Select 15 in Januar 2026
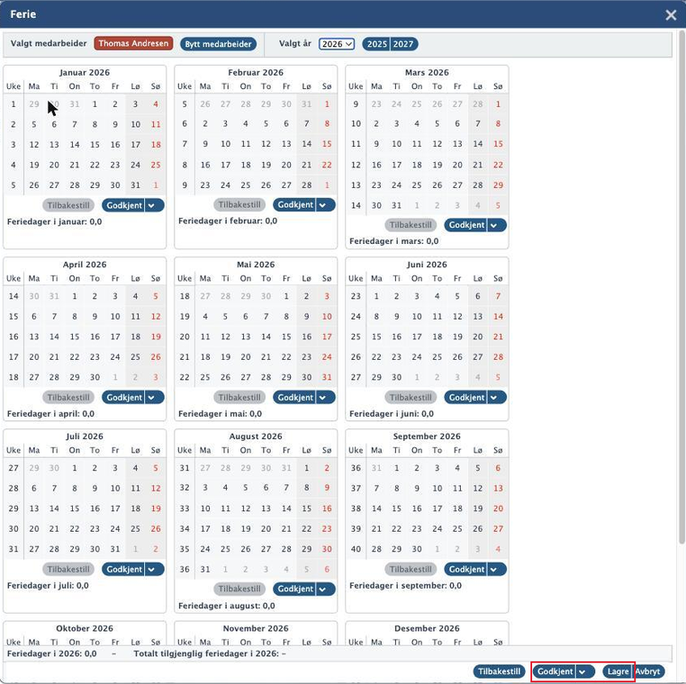Screen dimensions: 686x684 click(x=95, y=145)
